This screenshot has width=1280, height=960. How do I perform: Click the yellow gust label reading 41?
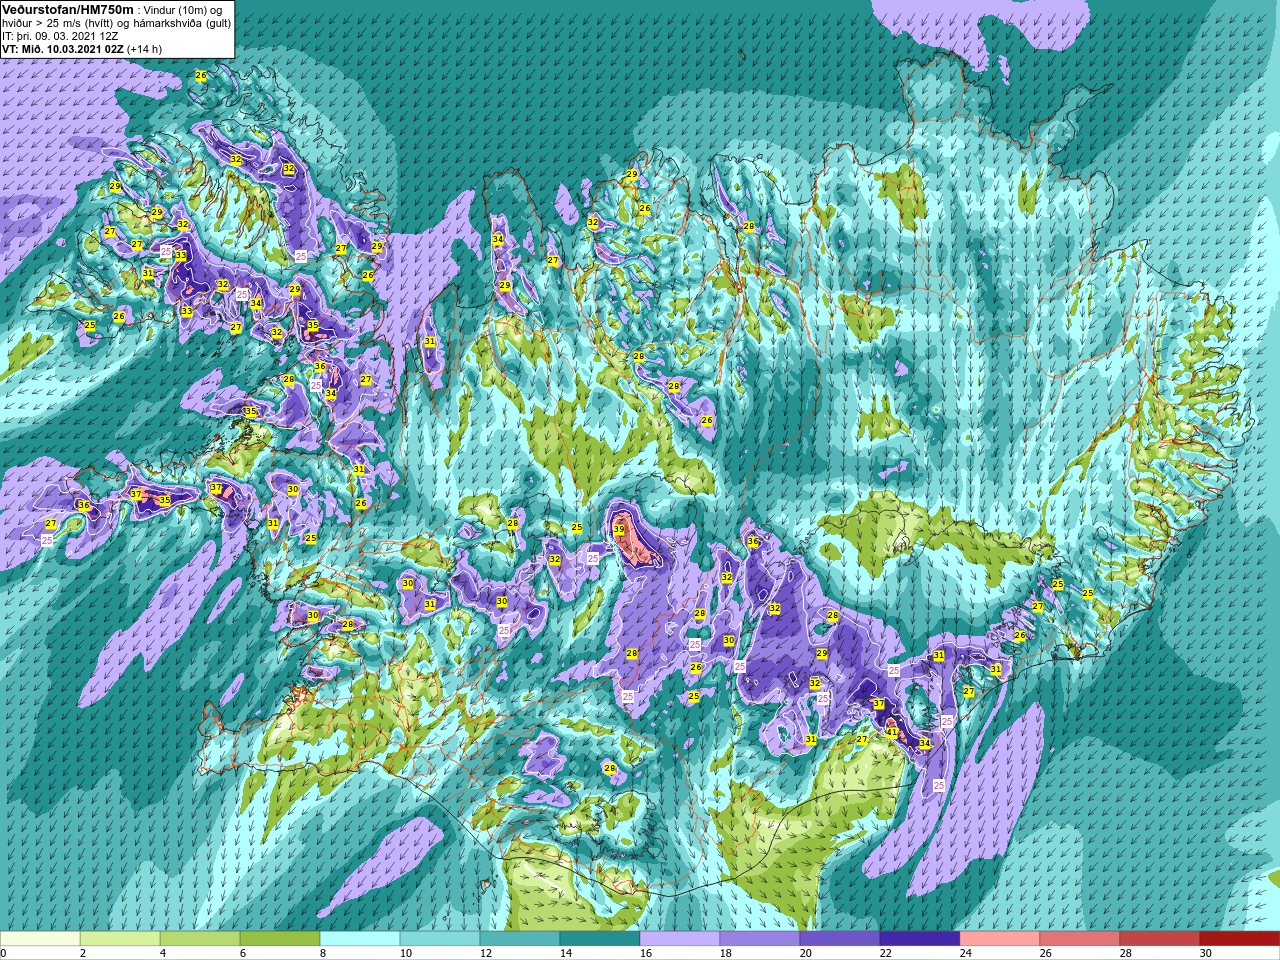(x=892, y=732)
